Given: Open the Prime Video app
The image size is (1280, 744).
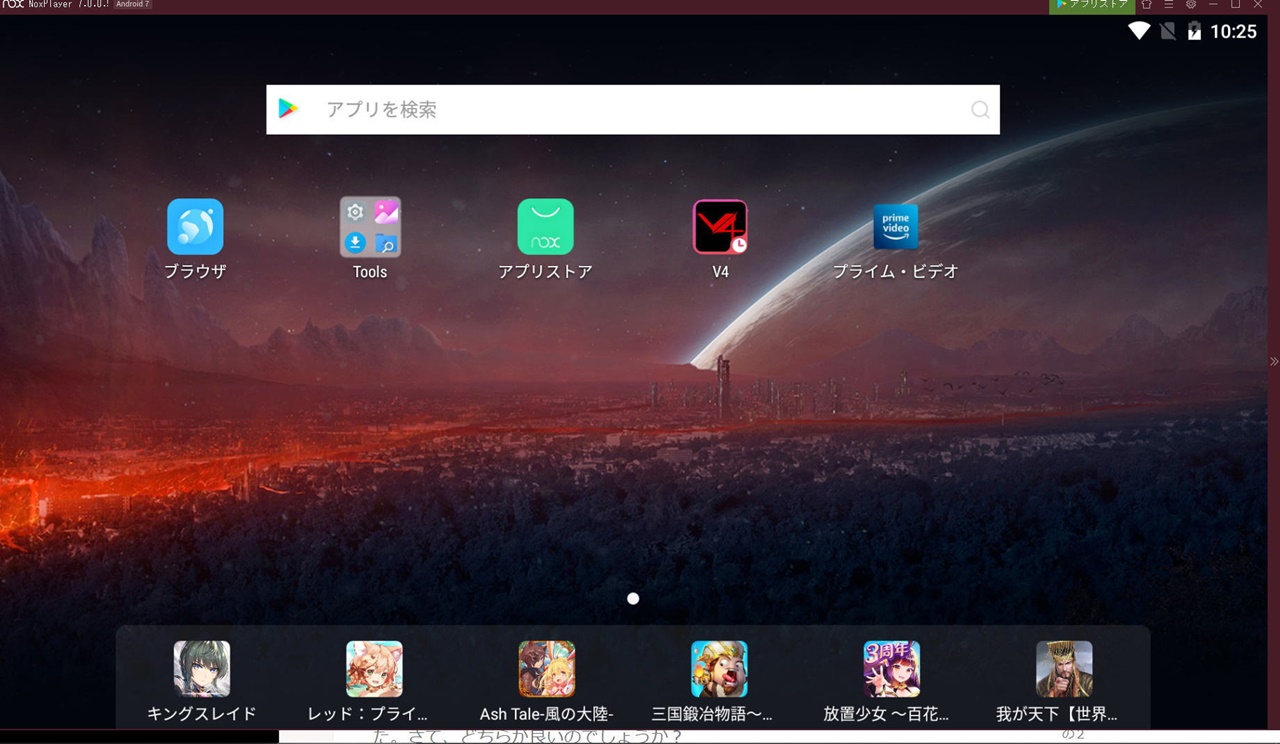Looking at the screenshot, I should coord(895,227).
